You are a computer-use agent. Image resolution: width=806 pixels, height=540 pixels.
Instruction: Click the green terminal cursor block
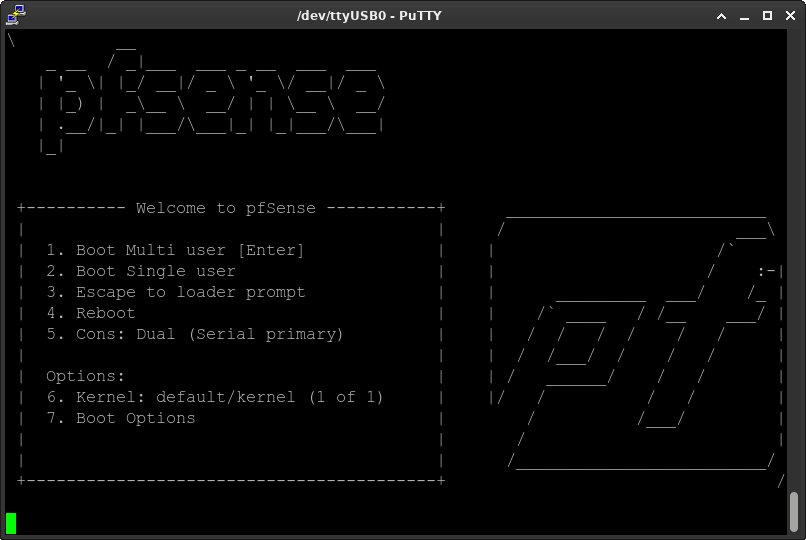point(11,523)
